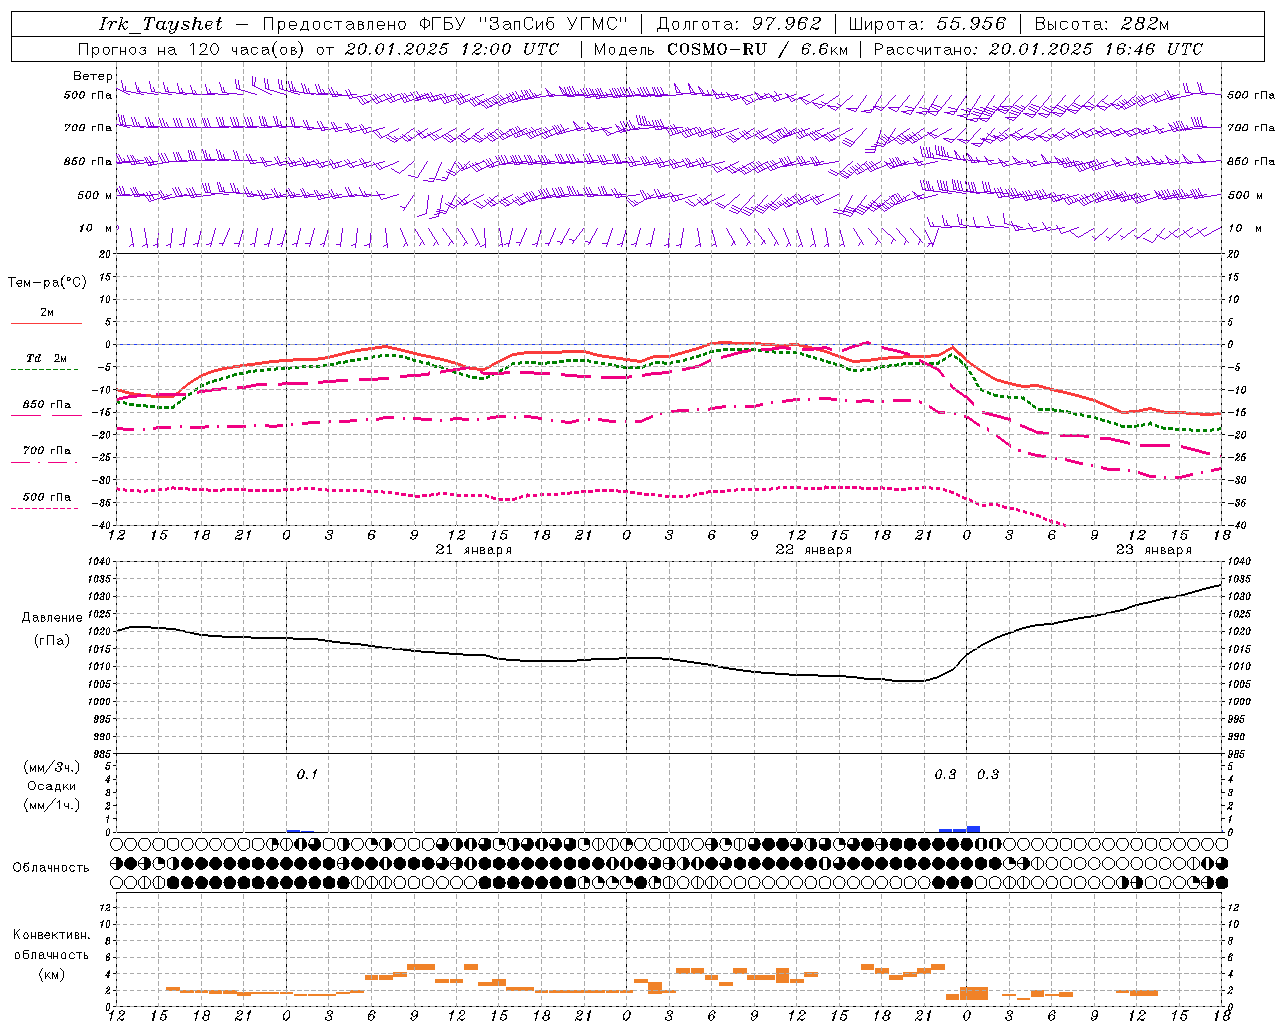Click the computed time Рассчитано: 20.01.2025 16:46 UTC
The height and width of the screenshot is (1024, 1280).
tap(1038, 49)
